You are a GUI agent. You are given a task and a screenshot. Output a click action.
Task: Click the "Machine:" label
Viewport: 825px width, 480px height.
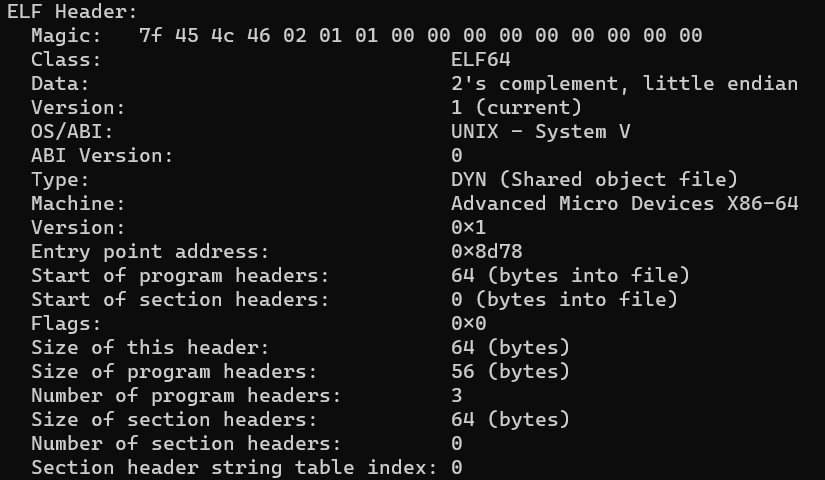click(x=78, y=204)
